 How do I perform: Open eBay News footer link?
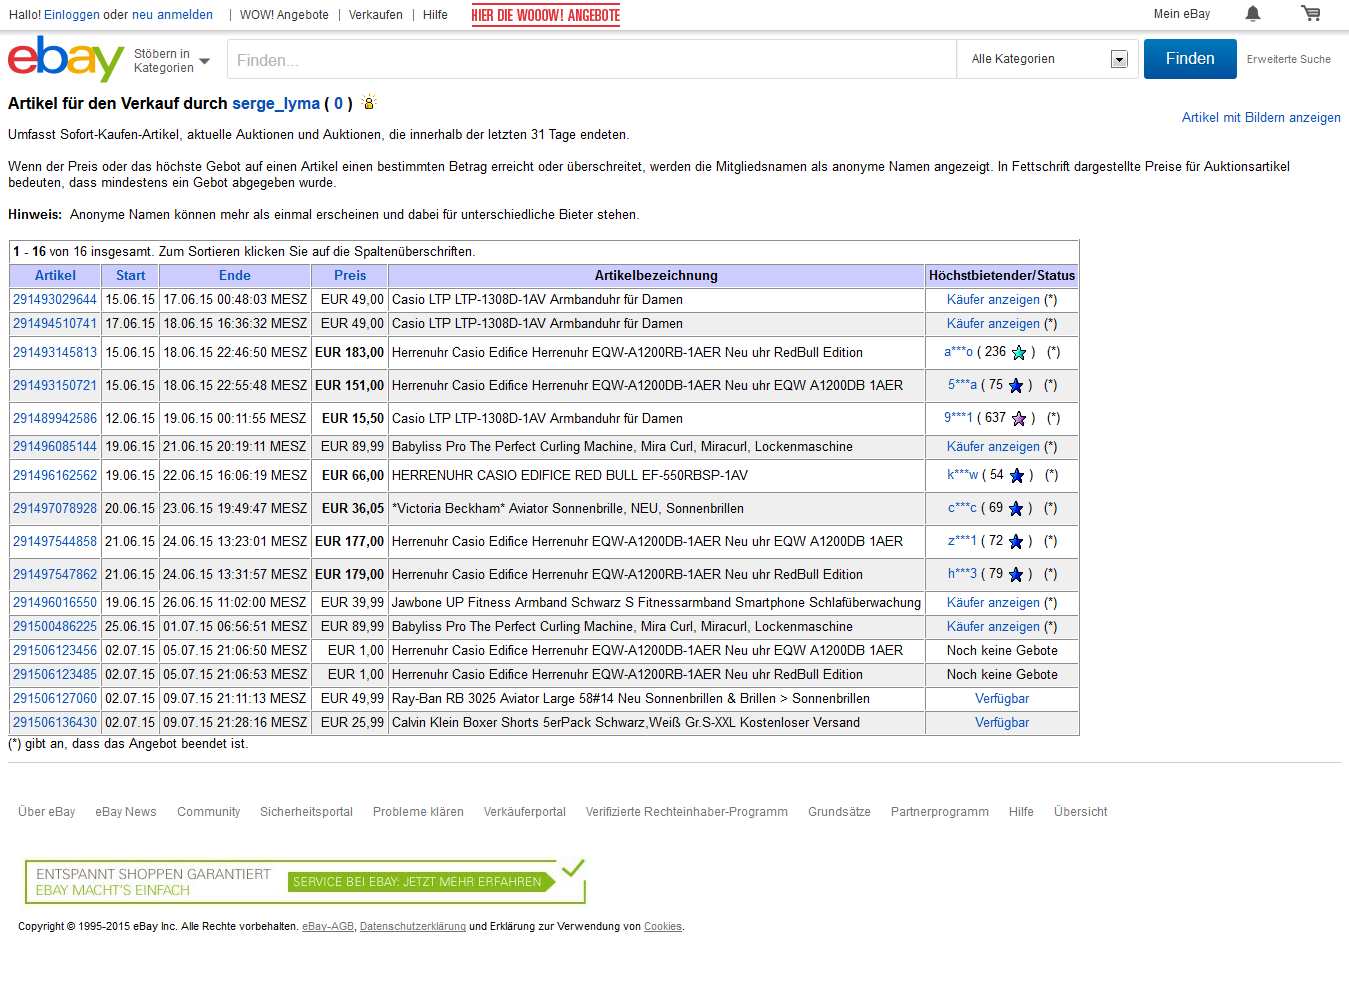coord(126,812)
